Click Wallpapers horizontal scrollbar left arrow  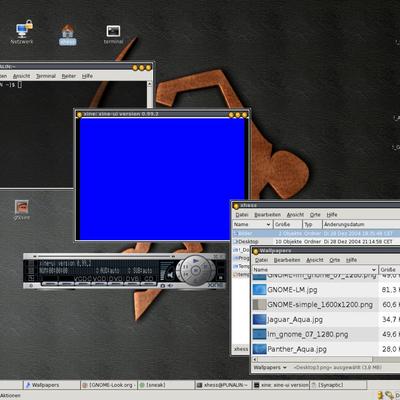pyautogui.click(x=255, y=359)
